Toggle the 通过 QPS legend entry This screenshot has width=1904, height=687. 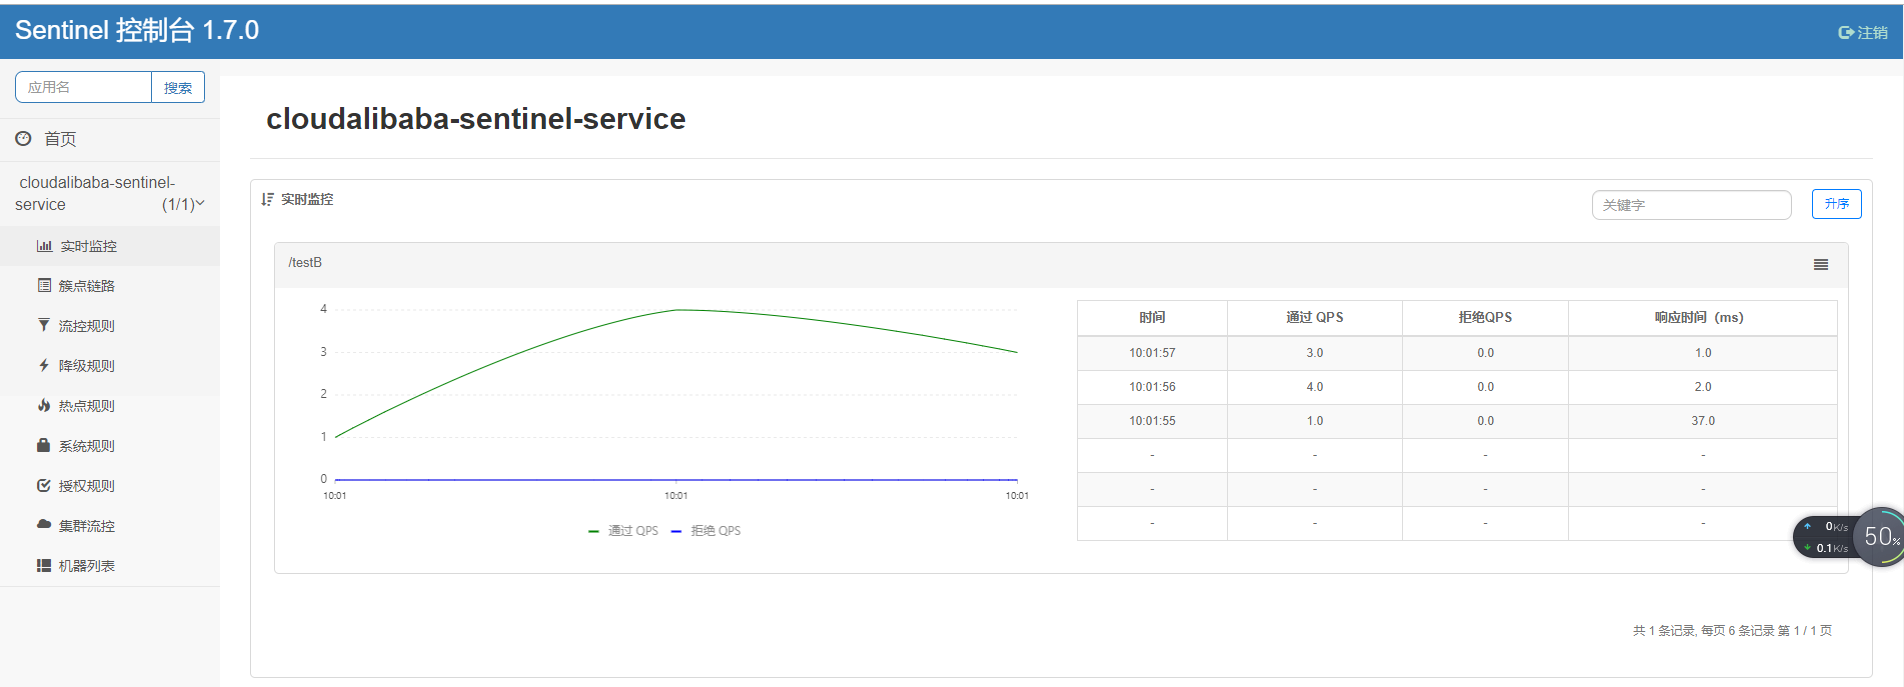(623, 531)
